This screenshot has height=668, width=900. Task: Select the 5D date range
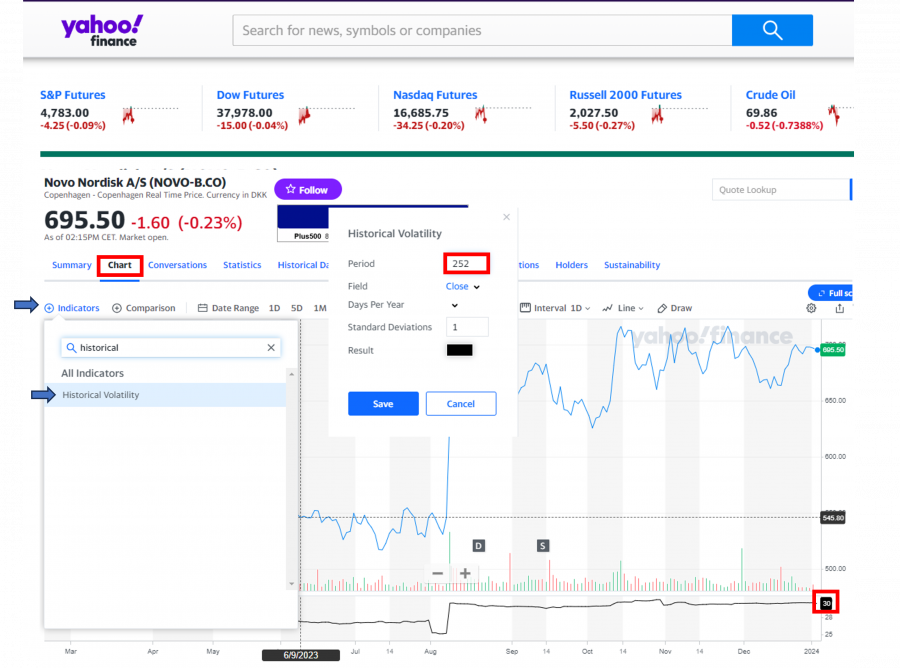pyautogui.click(x=296, y=308)
